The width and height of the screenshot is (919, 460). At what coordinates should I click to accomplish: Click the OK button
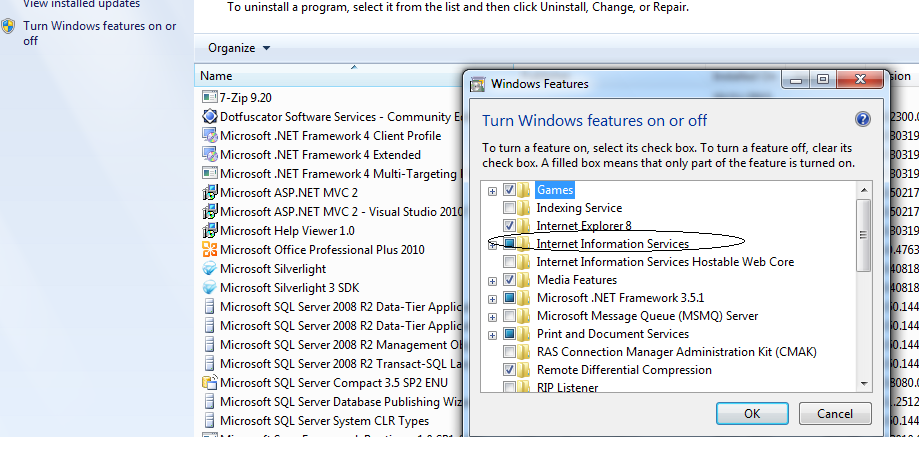pos(752,413)
